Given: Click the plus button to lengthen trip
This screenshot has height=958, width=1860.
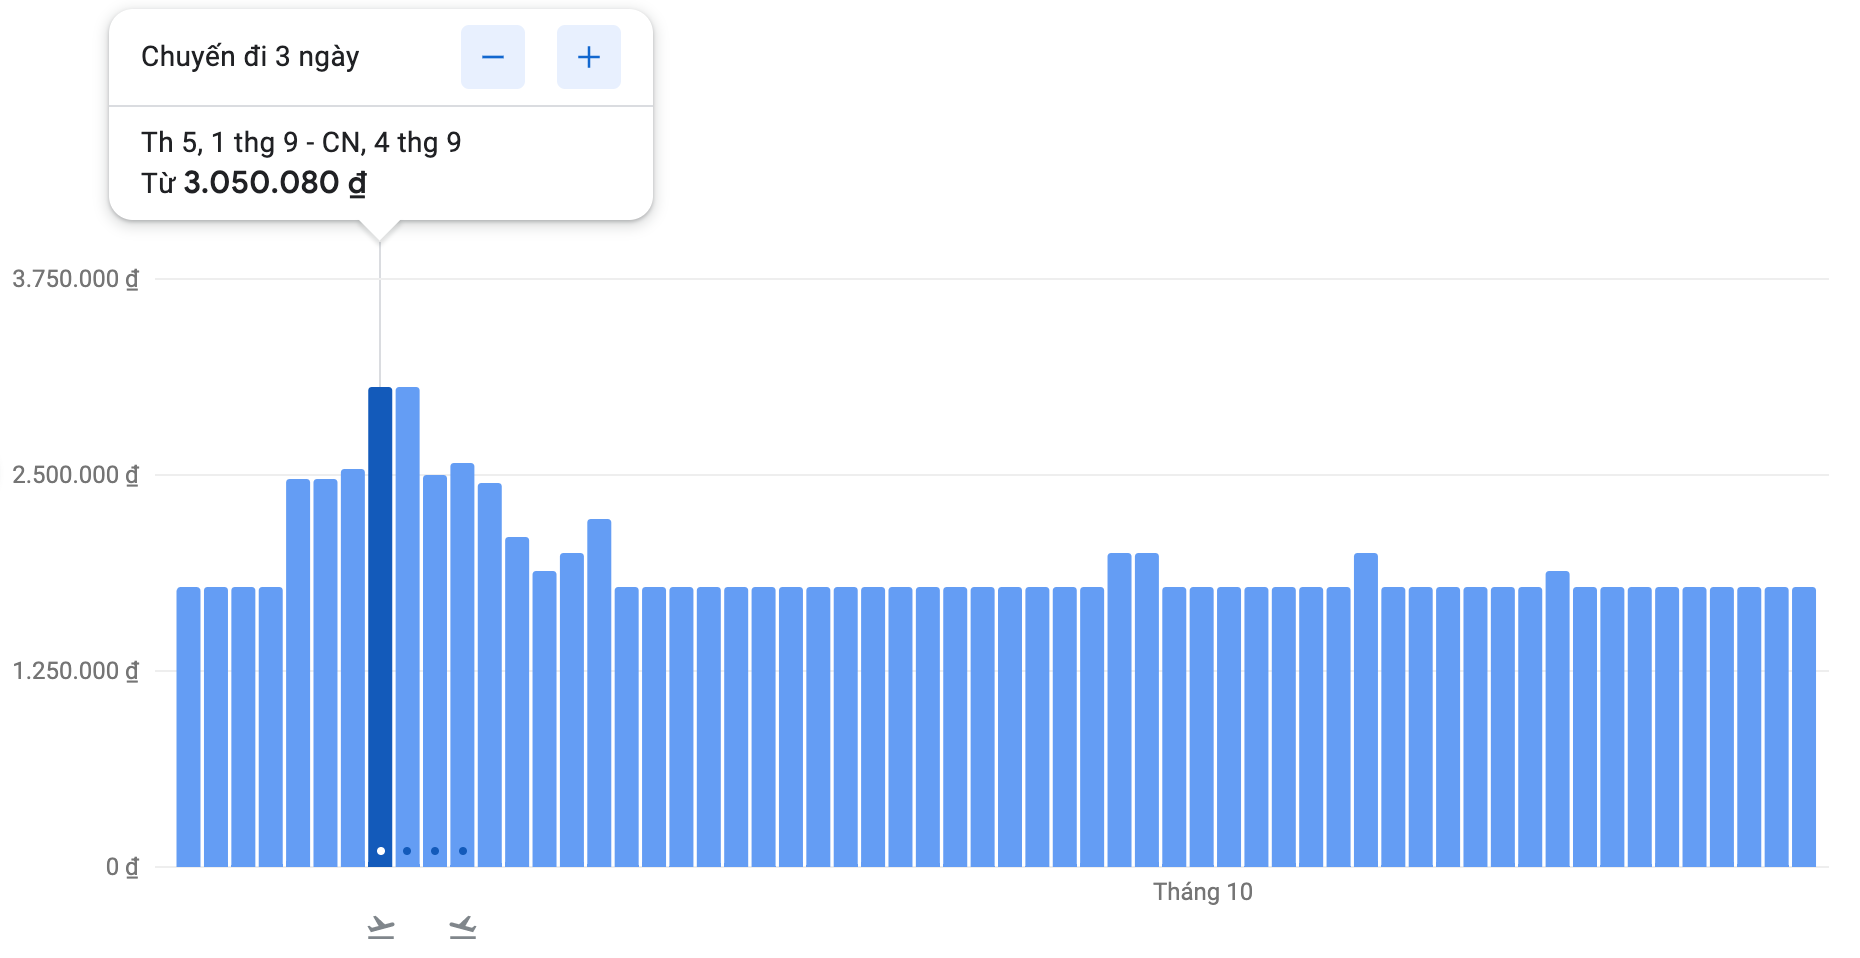Looking at the screenshot, I should click(x=588, y=57).
